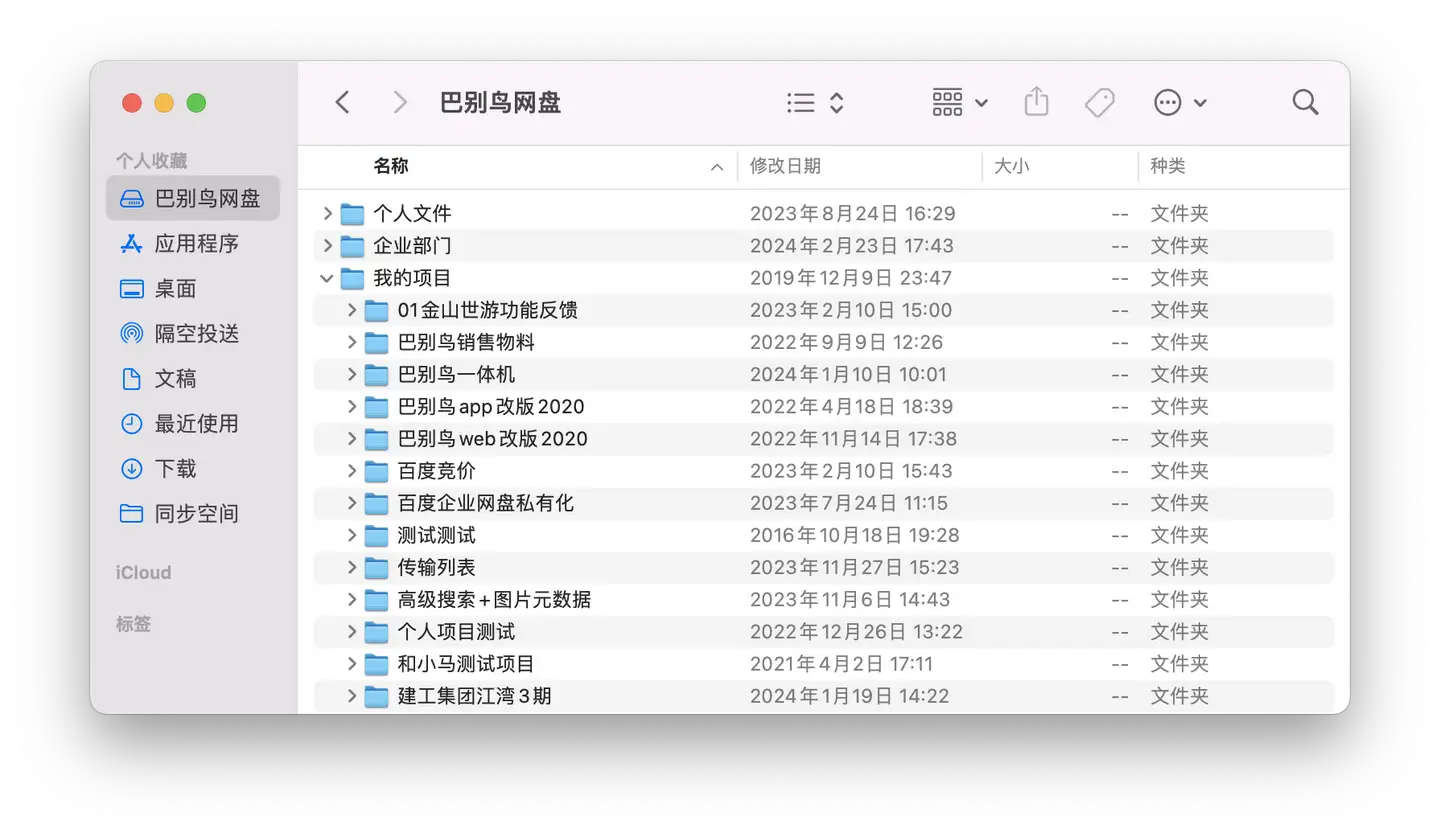Click the date 2023年8月24日 16:29
The height and width of the screenshot is (833, 1440).
coord(853,213)
